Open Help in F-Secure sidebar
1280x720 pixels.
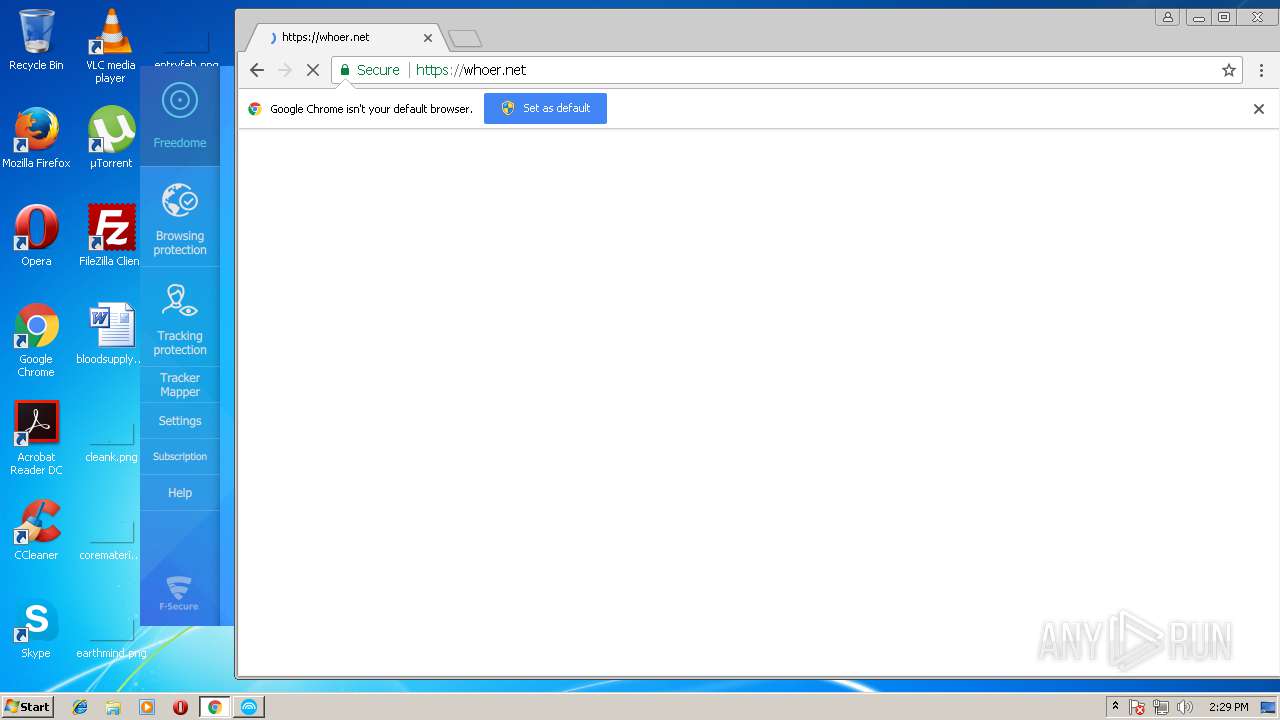click(x=180, y=493)
